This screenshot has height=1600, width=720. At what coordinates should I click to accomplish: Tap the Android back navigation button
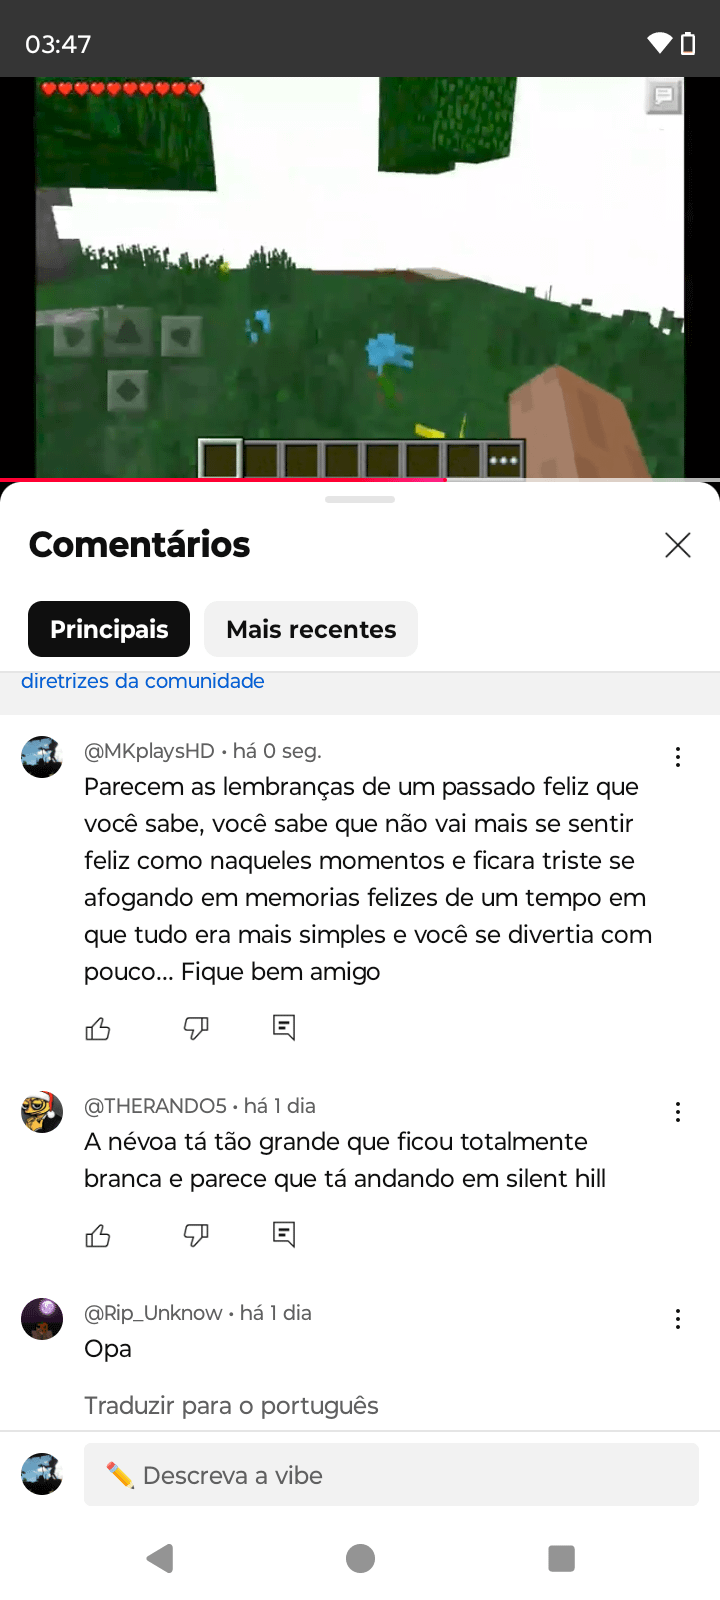(x=160, y=1558)
